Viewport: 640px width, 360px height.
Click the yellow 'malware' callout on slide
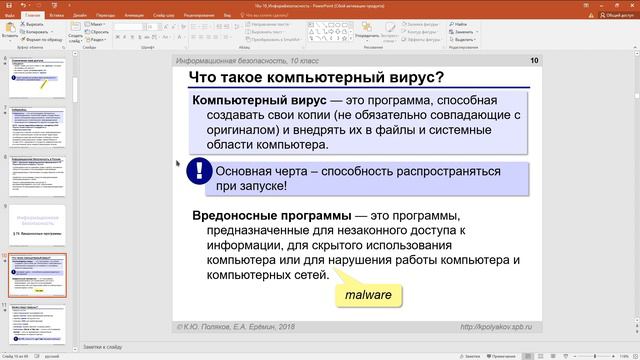point(368,295)
